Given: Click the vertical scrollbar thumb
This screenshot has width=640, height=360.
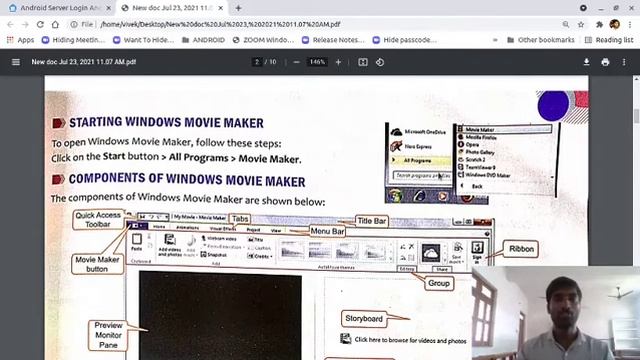Looking at the screenshot, I should pos(636,116).
